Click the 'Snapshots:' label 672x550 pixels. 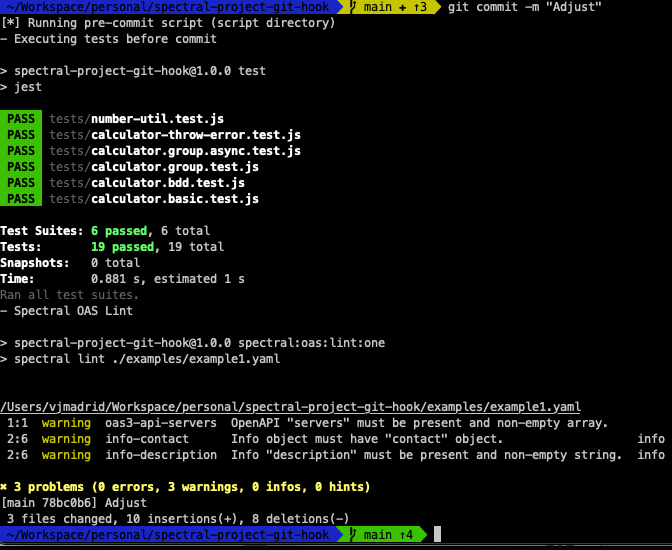35,263
